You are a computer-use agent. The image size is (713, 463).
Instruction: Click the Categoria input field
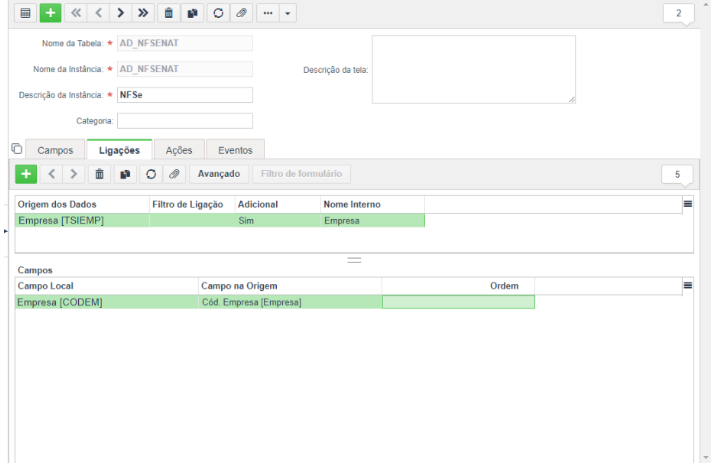[x=185, y=121]
